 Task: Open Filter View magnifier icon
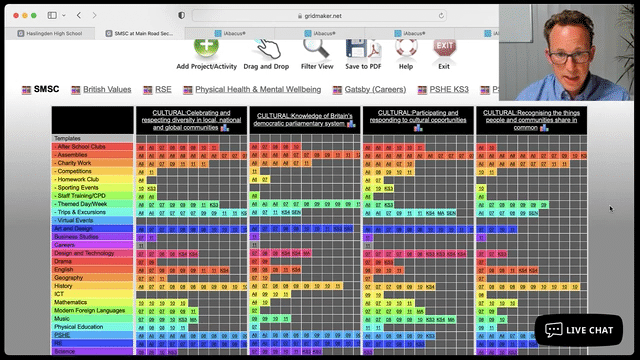tap(316, 49)
